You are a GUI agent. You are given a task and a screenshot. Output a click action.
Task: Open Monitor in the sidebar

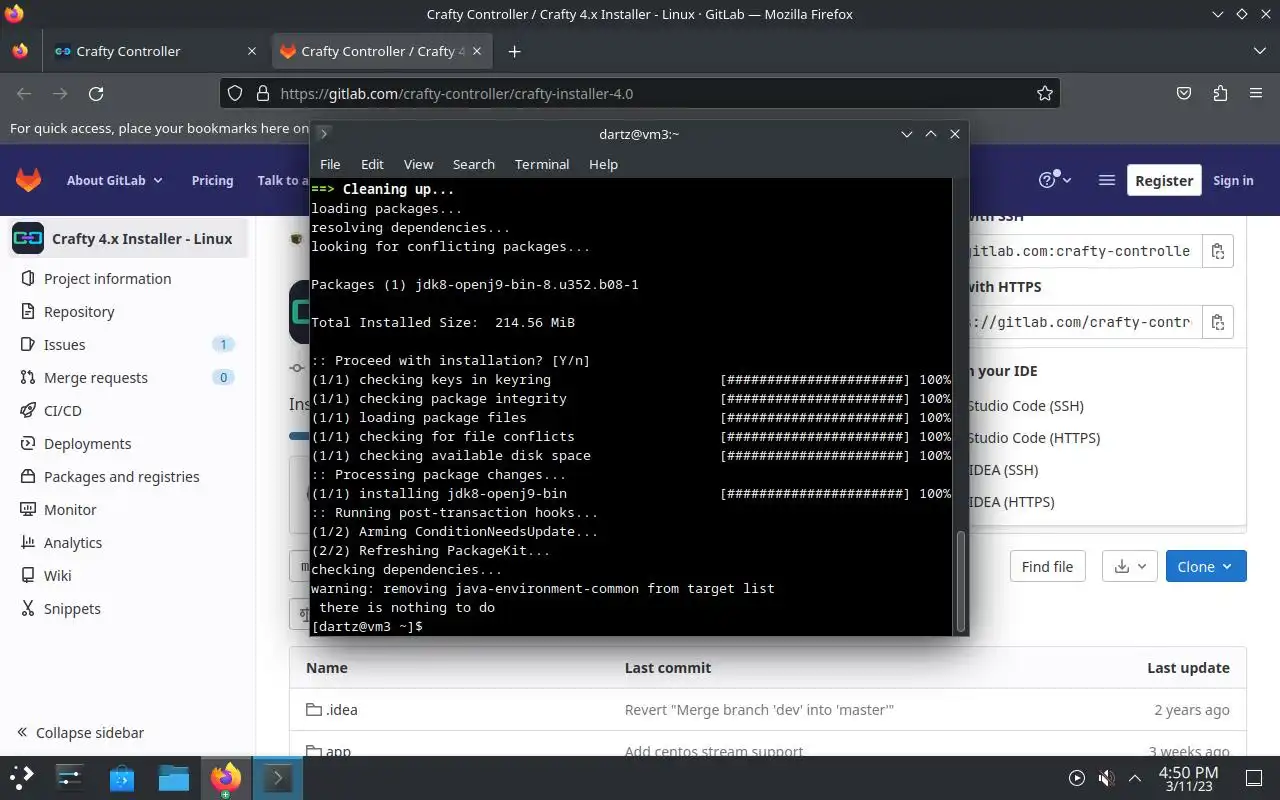tap(127, 510)
